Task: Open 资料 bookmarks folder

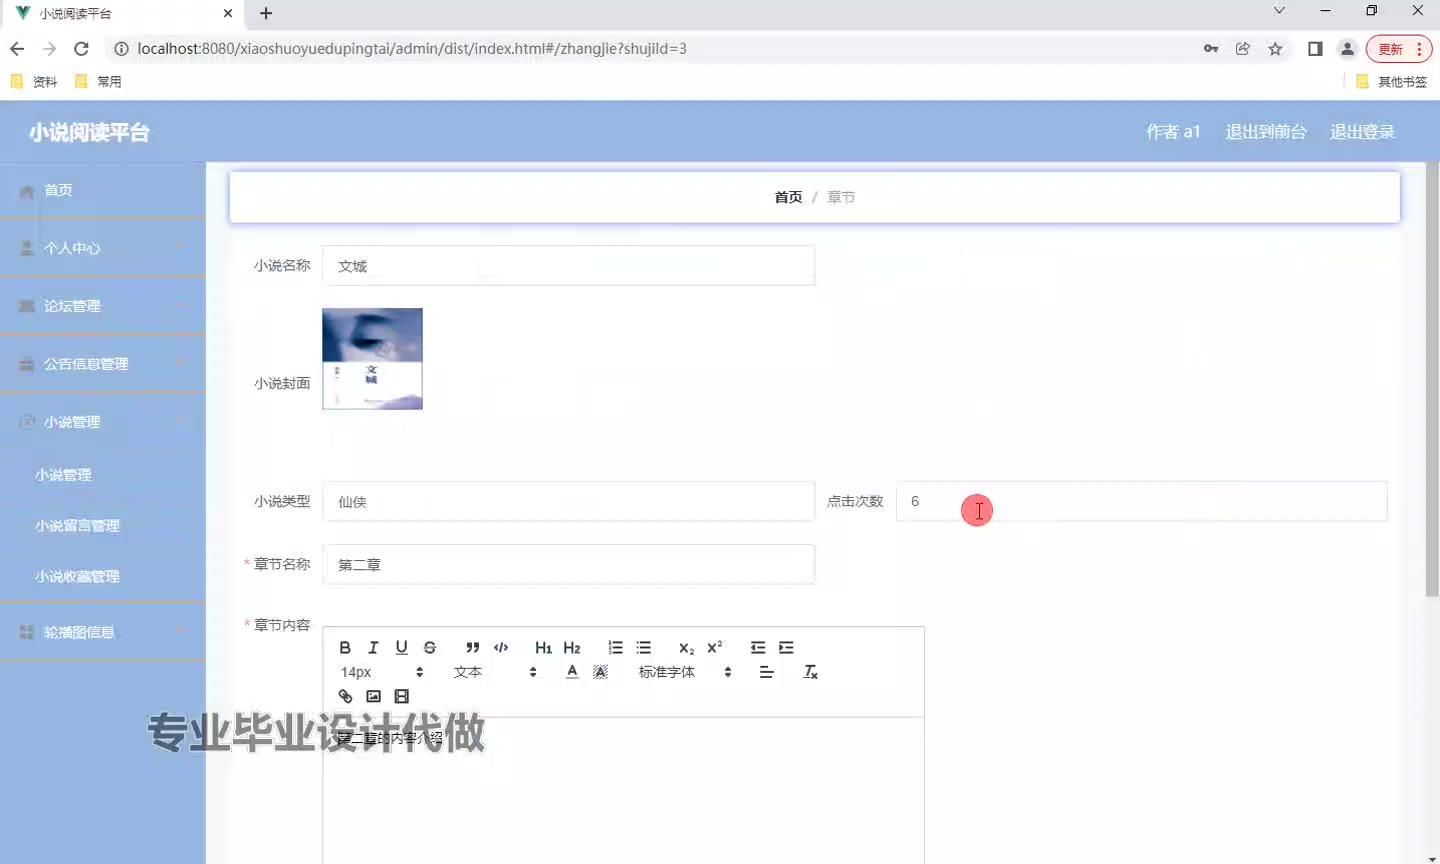Action: (x=34, y=82)
